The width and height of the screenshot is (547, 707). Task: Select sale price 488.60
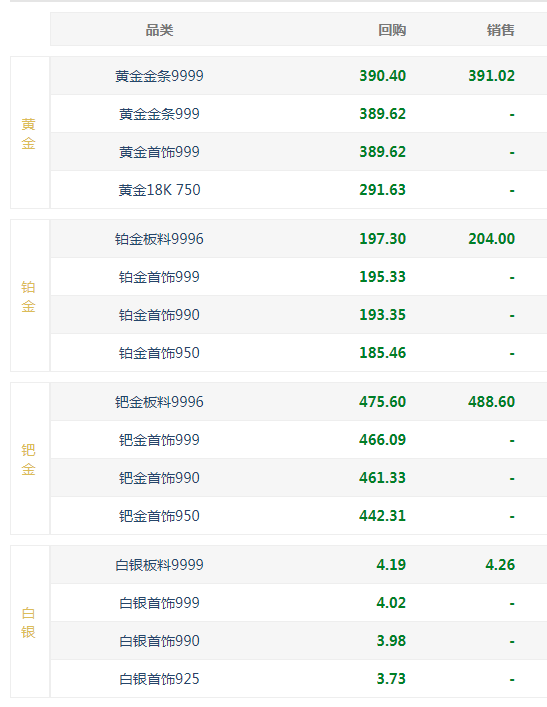492,402
